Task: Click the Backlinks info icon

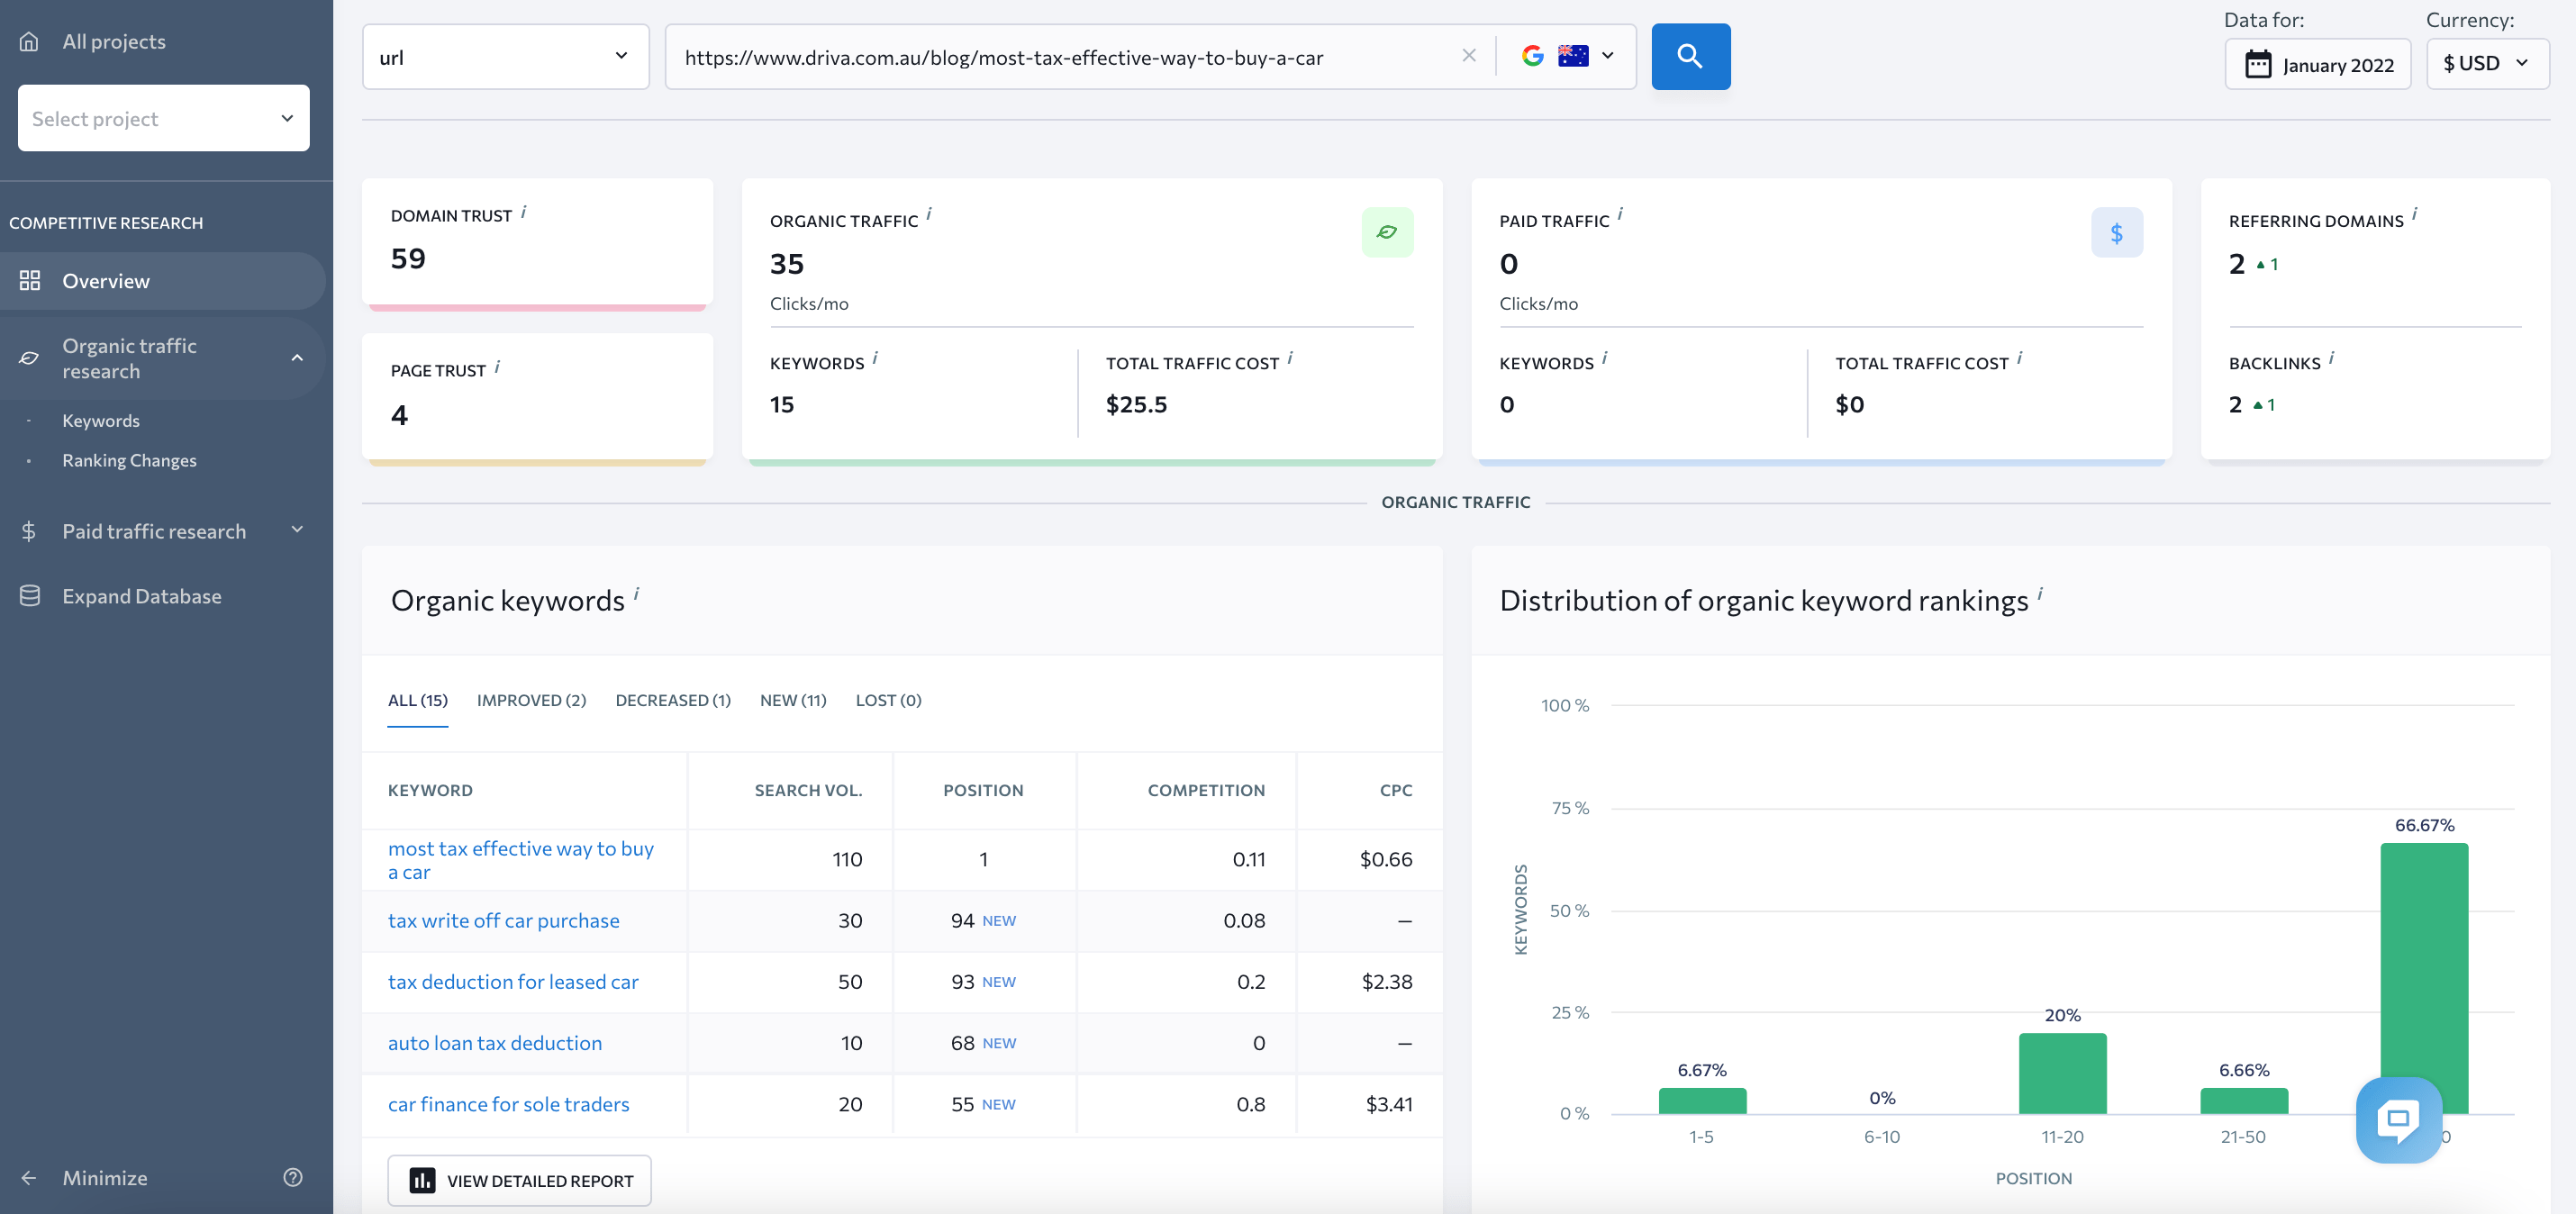Action: [2331, 358]
